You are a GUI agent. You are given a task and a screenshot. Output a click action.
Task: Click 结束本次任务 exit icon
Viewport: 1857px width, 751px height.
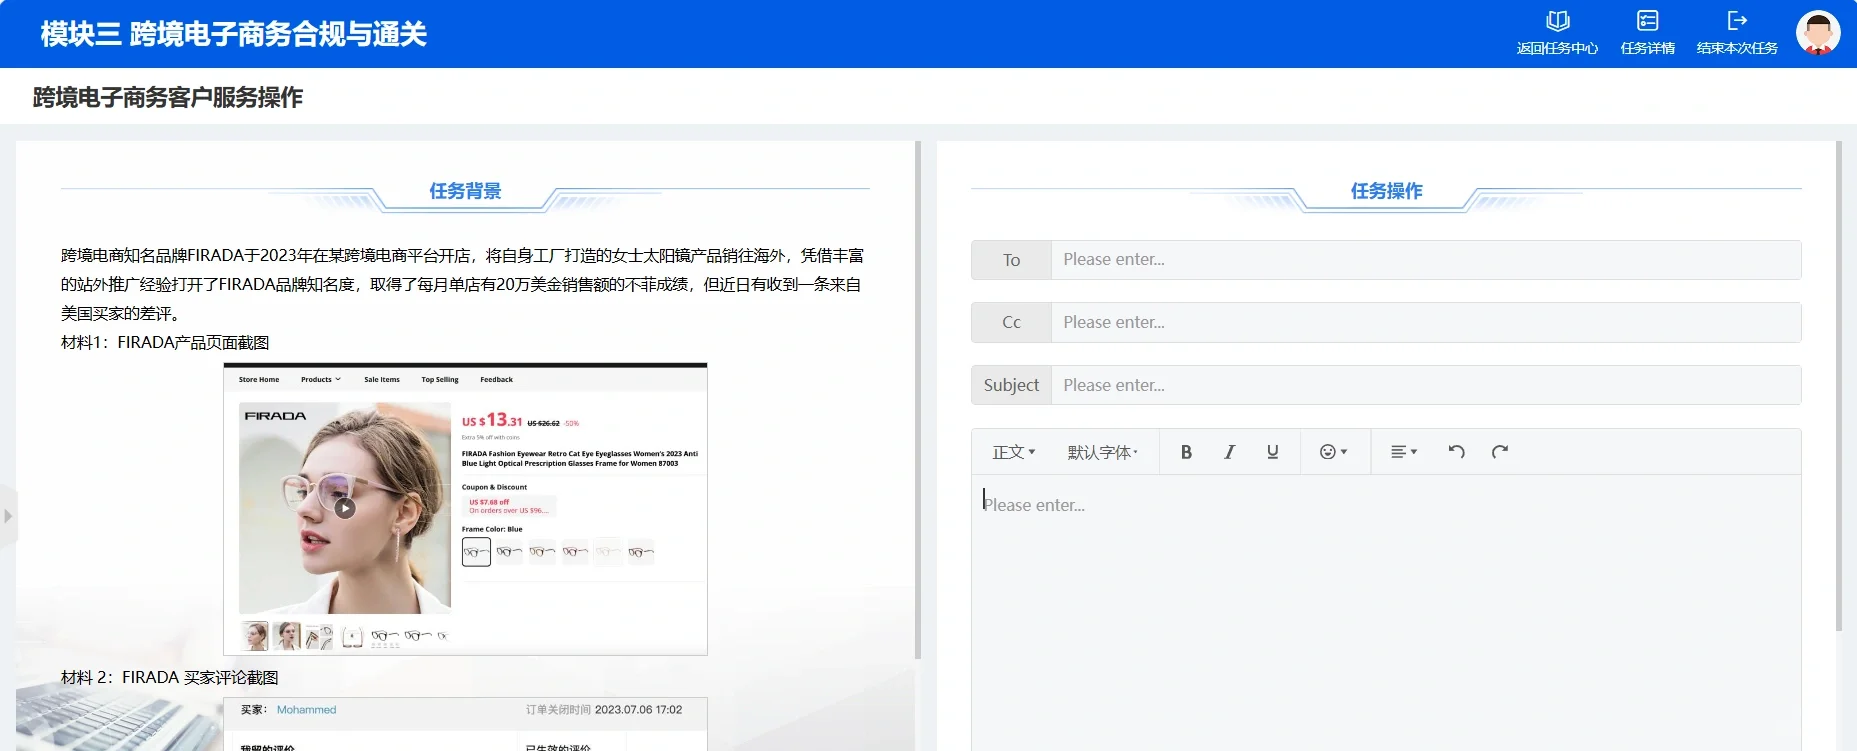point(1737,21)
